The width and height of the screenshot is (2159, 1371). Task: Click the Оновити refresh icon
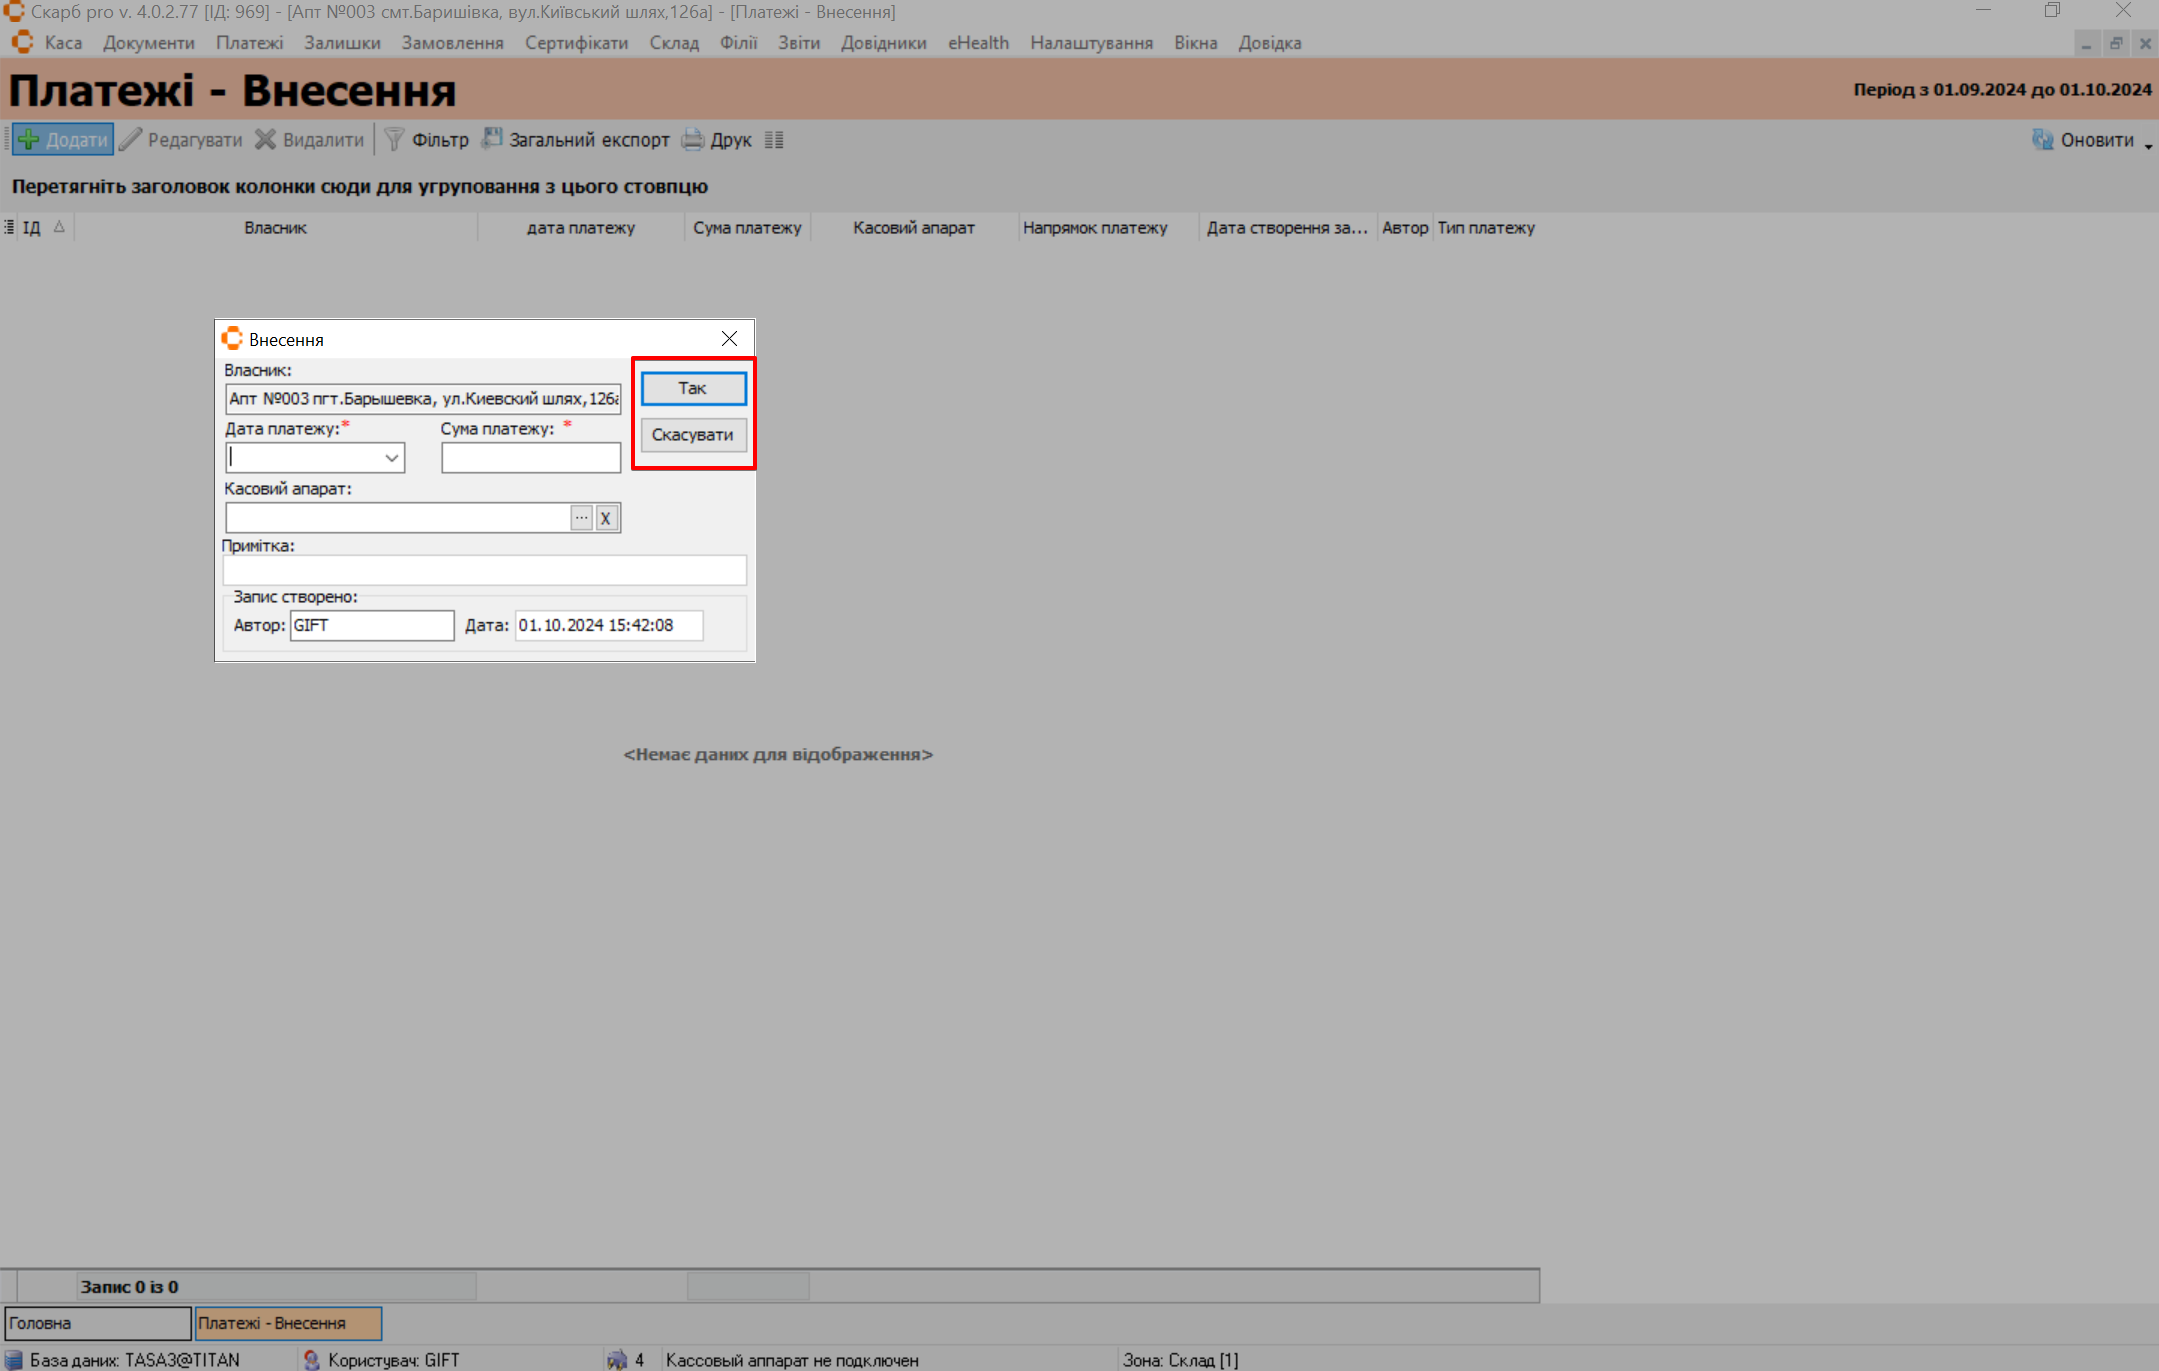click(x=2042, y=140)
